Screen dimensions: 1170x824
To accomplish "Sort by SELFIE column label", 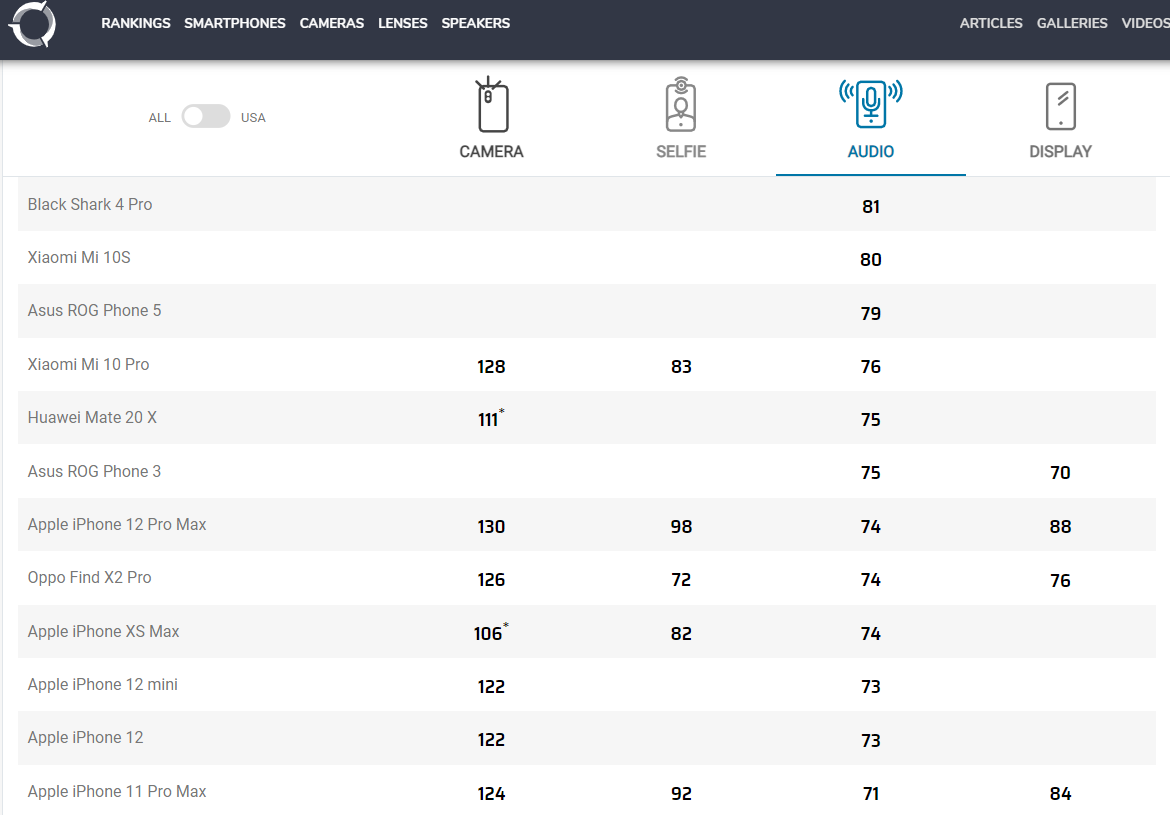I will click(681, 152).
